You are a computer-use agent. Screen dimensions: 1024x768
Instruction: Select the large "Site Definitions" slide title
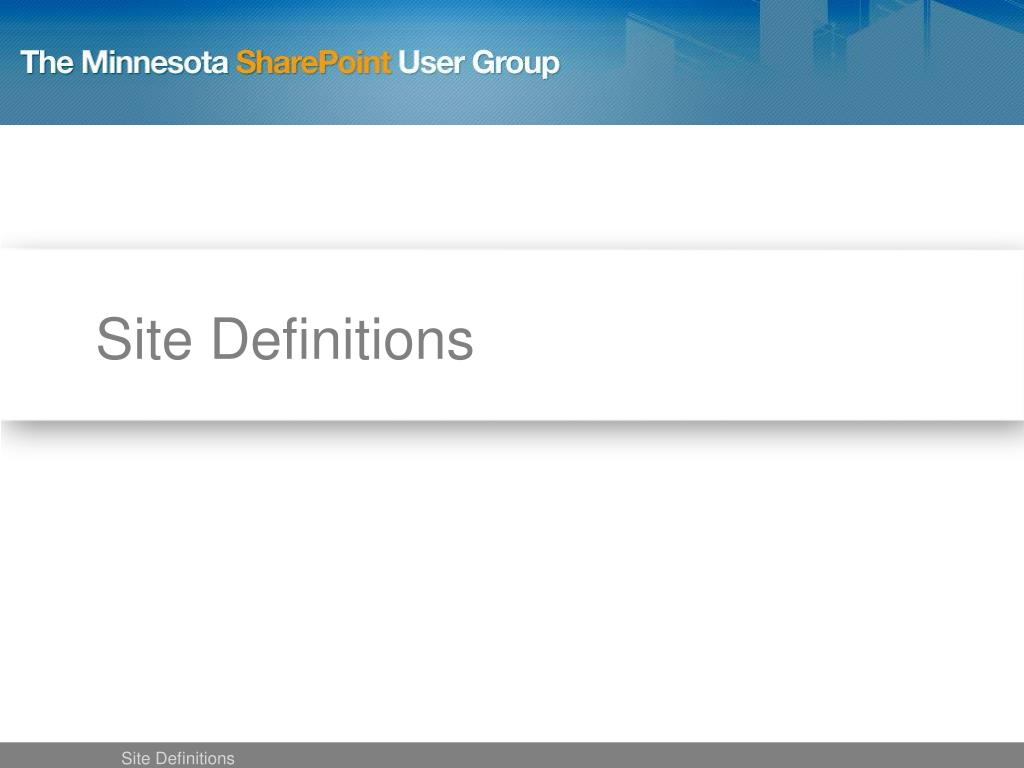click(285, 338)
